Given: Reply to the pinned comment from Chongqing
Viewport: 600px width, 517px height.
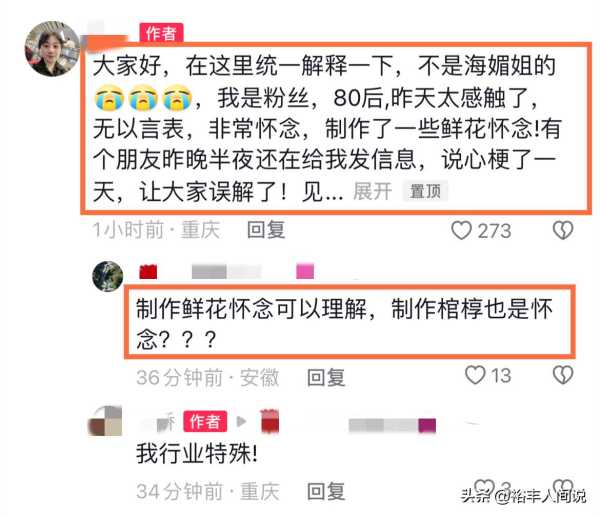Looking at the screenshot, I should 266,230.
